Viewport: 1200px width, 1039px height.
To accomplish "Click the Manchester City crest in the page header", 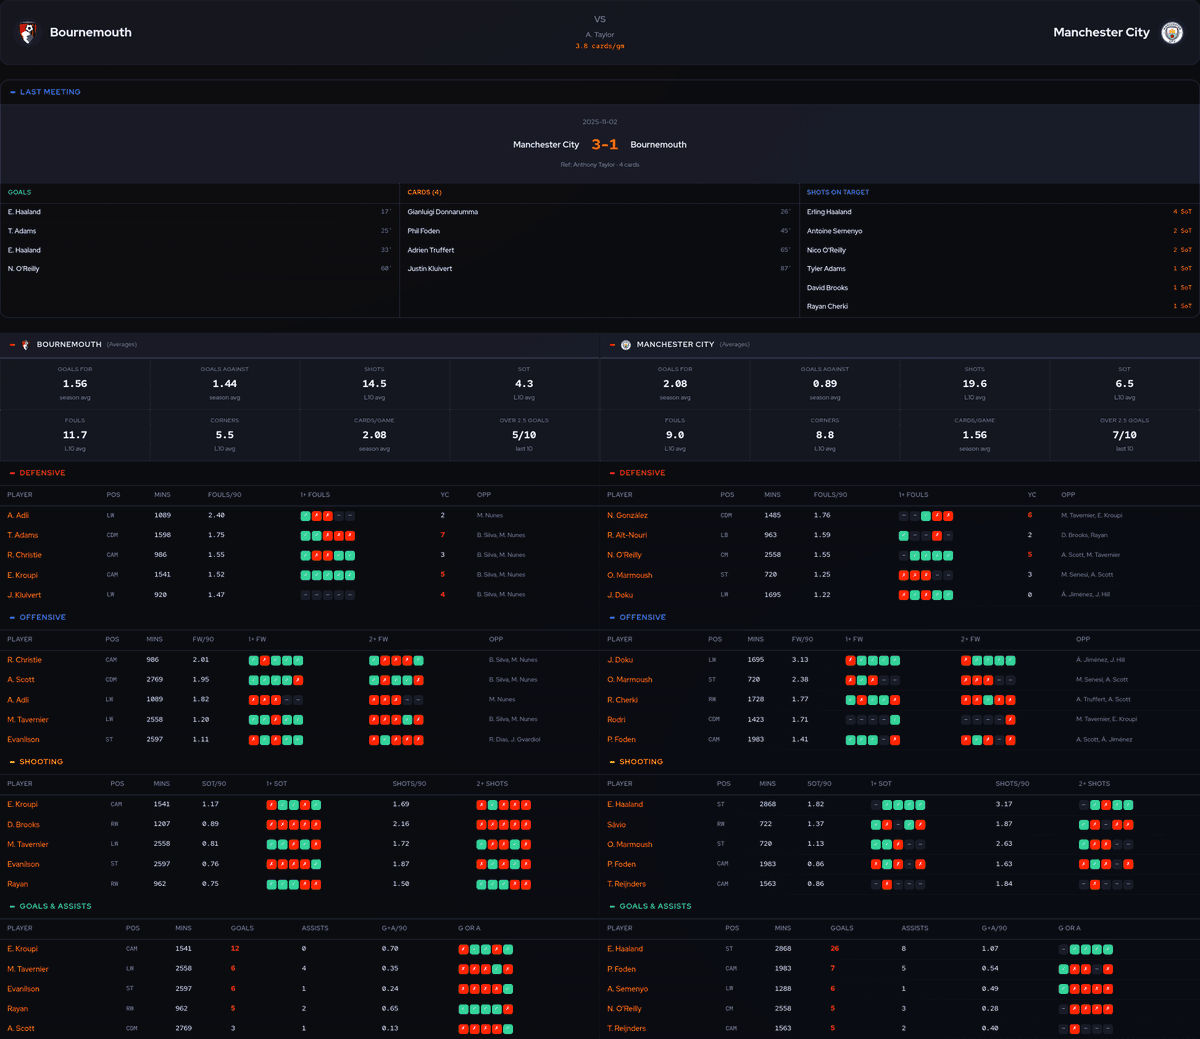I will coord(1172,33).
